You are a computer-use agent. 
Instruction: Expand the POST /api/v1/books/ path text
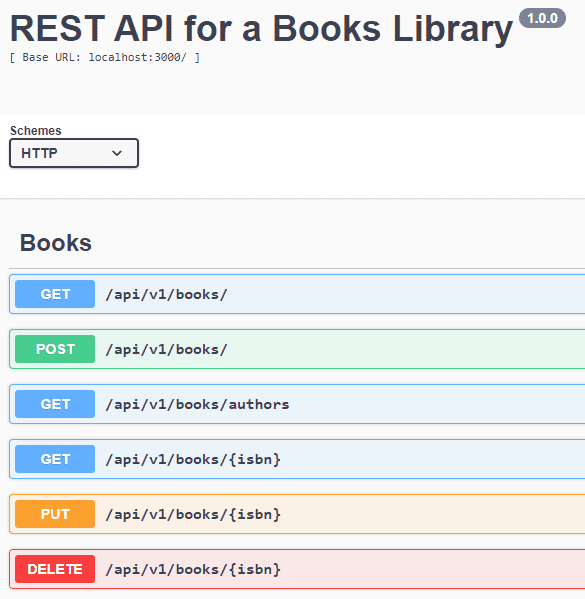coord(167,350)
